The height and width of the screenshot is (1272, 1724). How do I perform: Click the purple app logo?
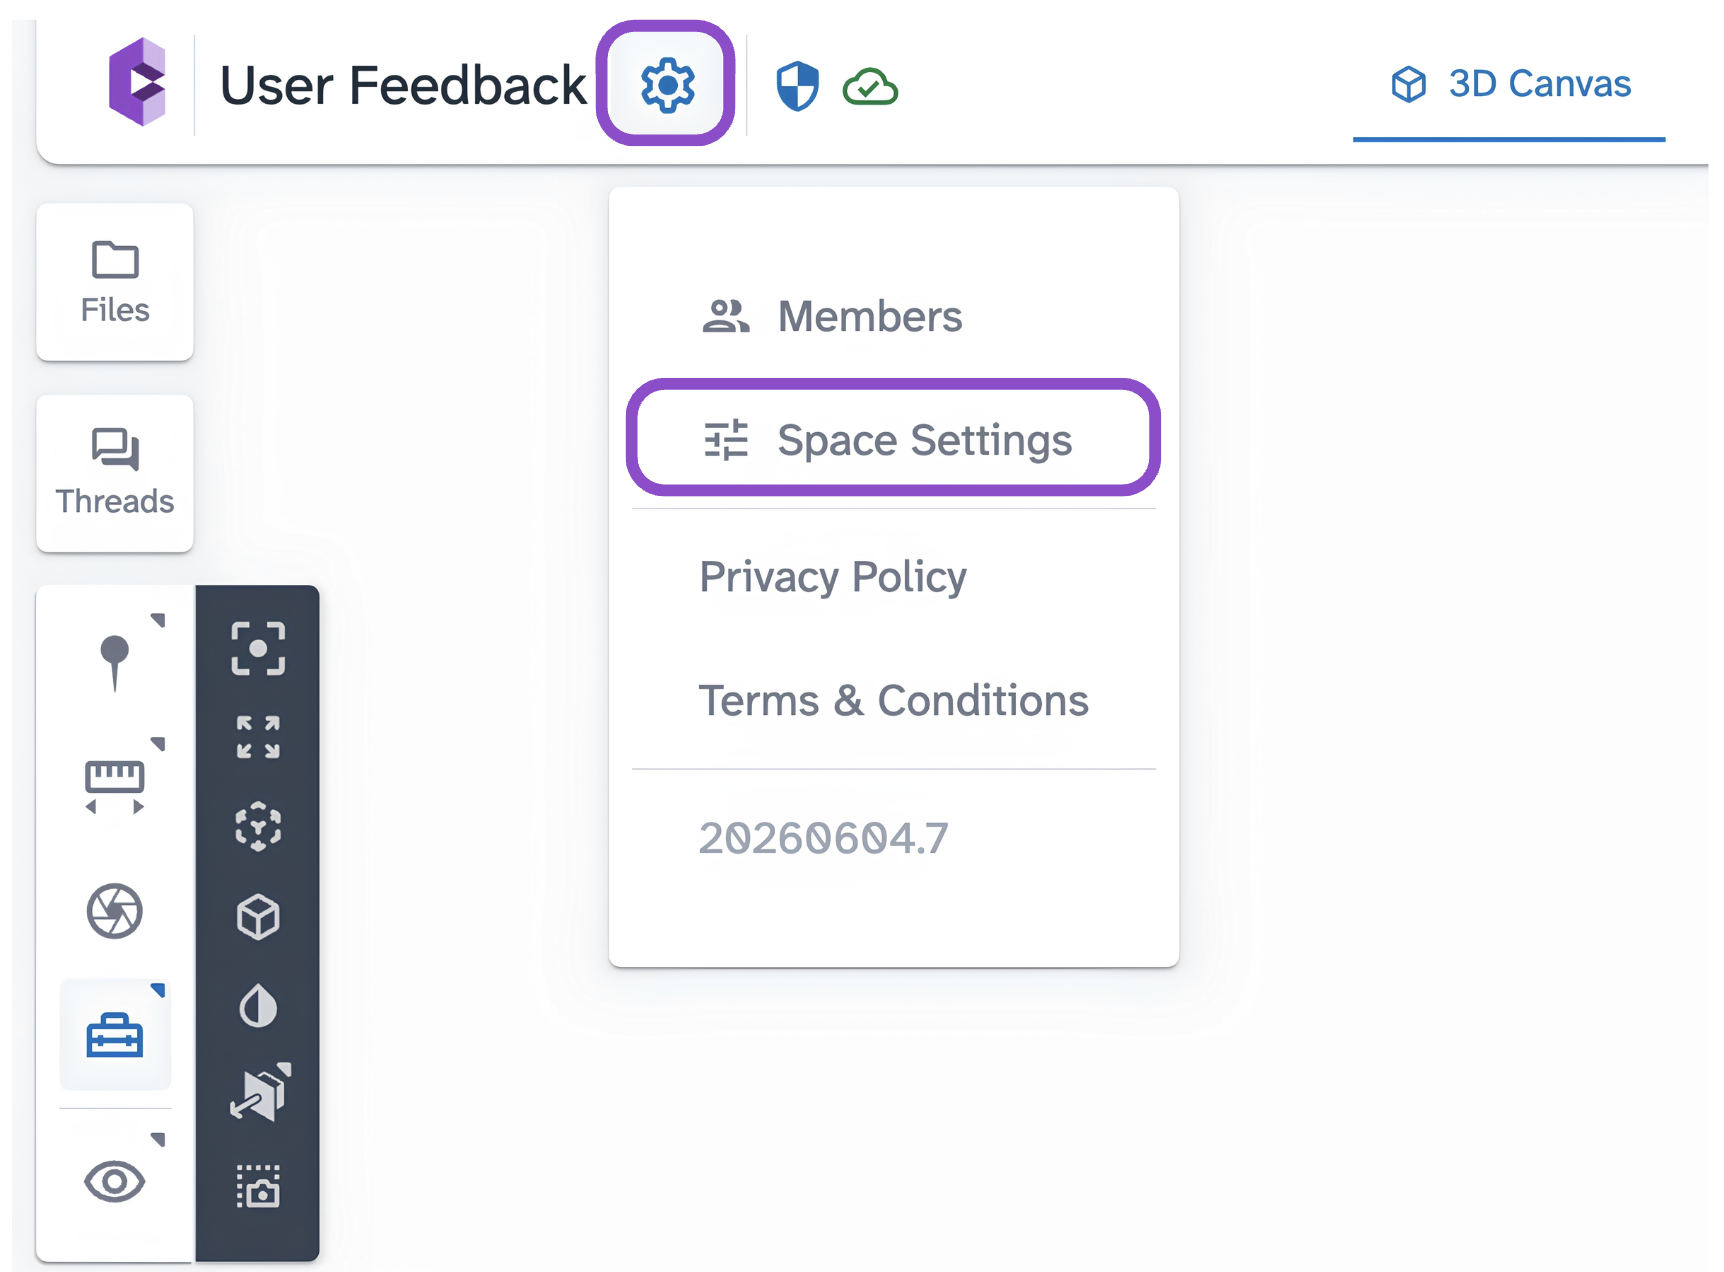137,82
